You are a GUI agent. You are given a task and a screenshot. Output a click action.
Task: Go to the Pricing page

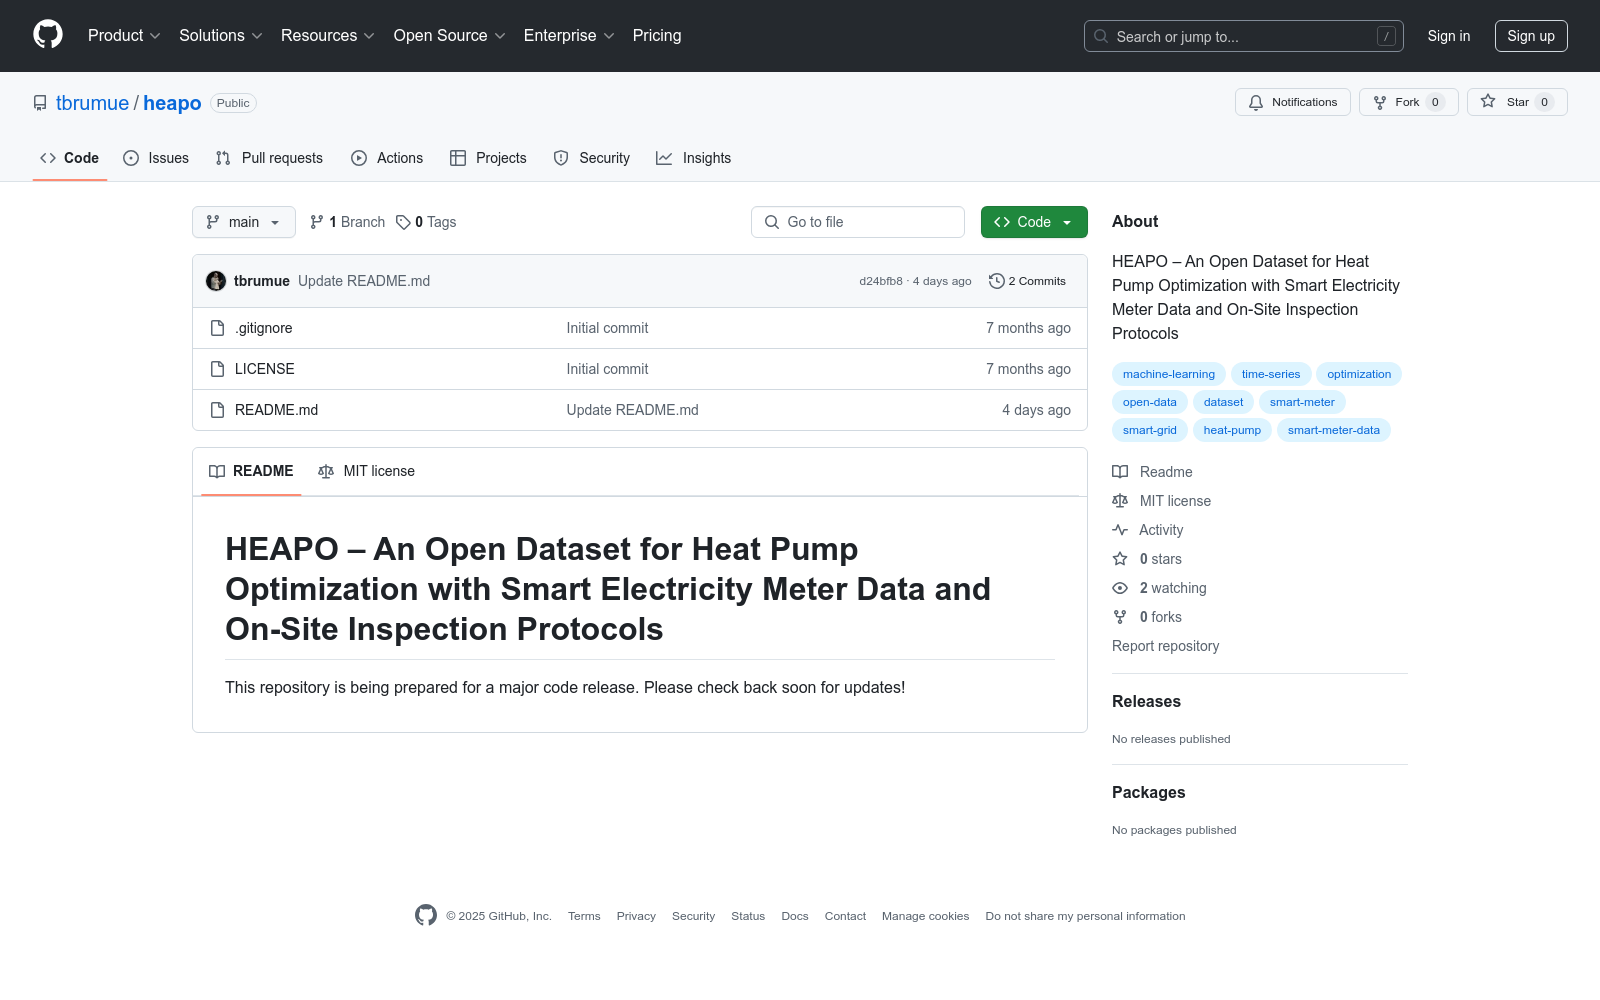[x=657, y=36]
